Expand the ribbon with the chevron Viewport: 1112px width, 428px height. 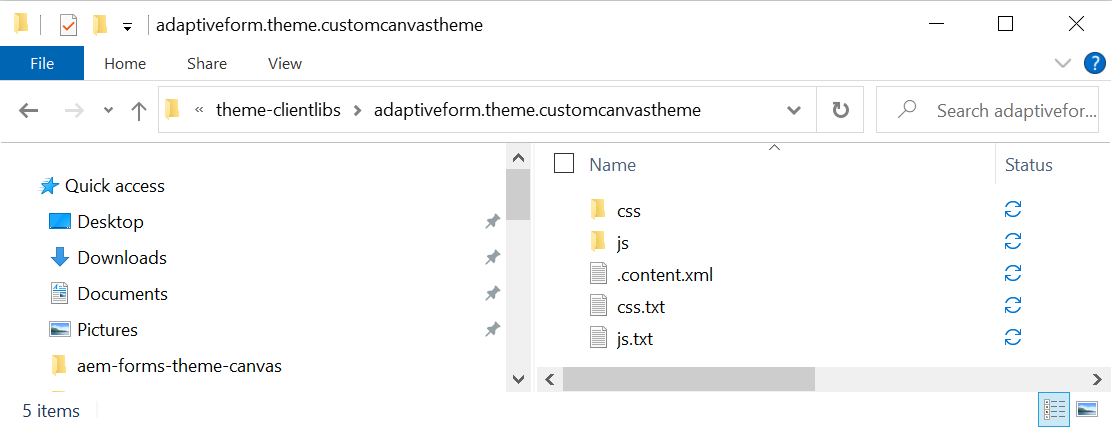(1063, 63)
